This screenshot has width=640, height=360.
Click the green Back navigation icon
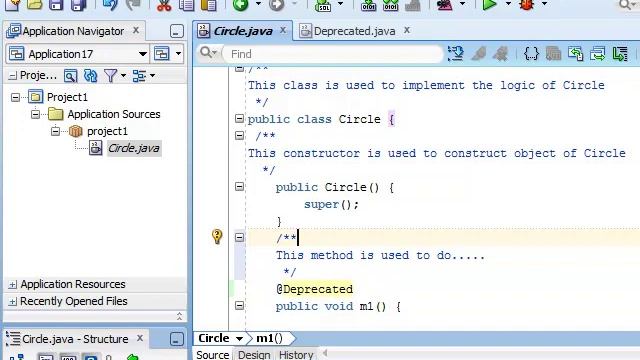point(240,5)
